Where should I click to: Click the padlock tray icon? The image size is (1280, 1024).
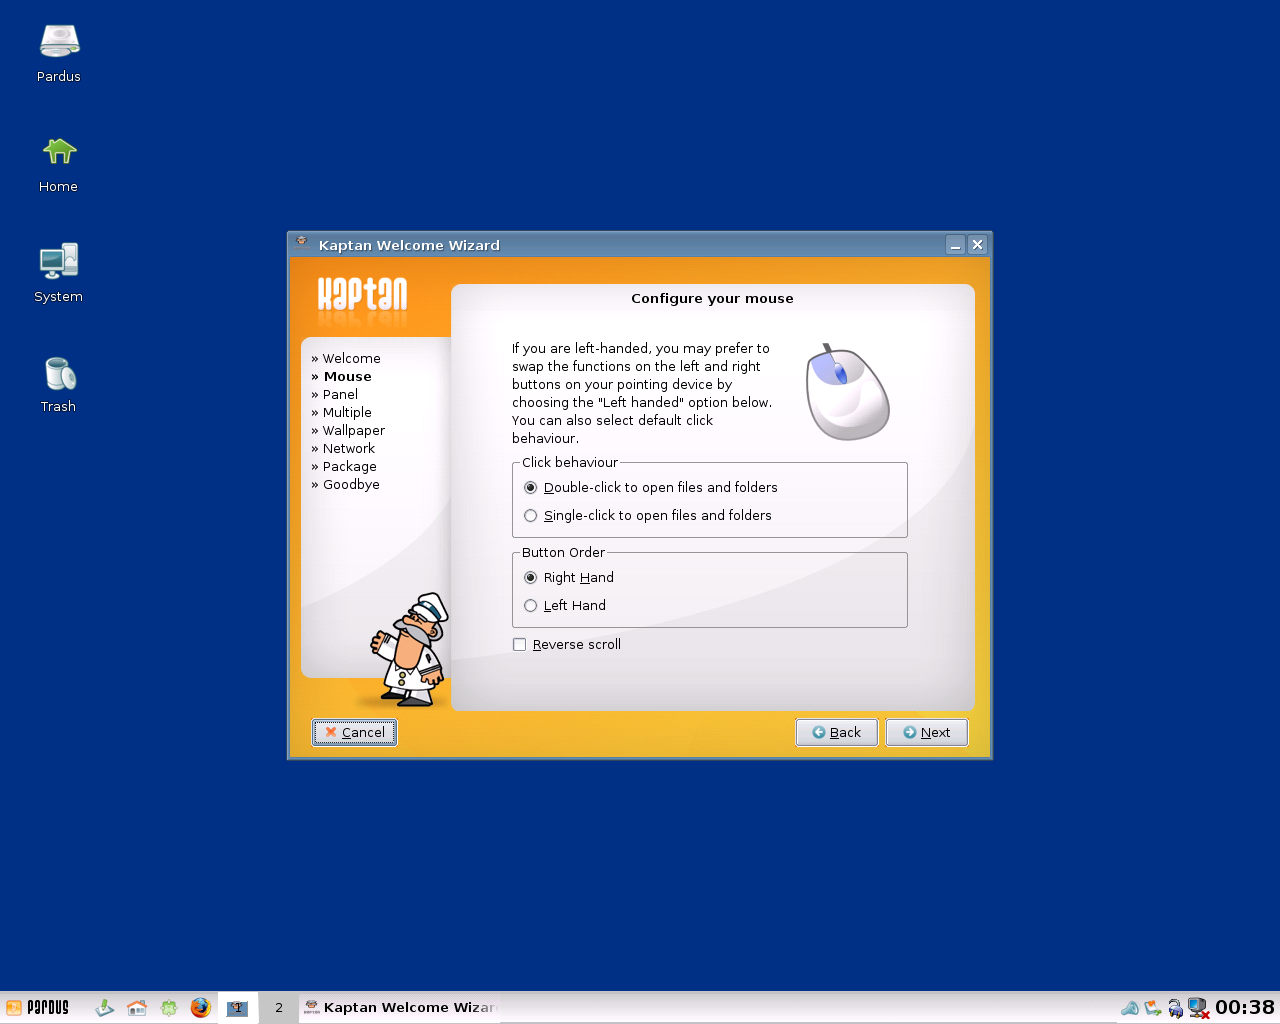(1175, 1008)
